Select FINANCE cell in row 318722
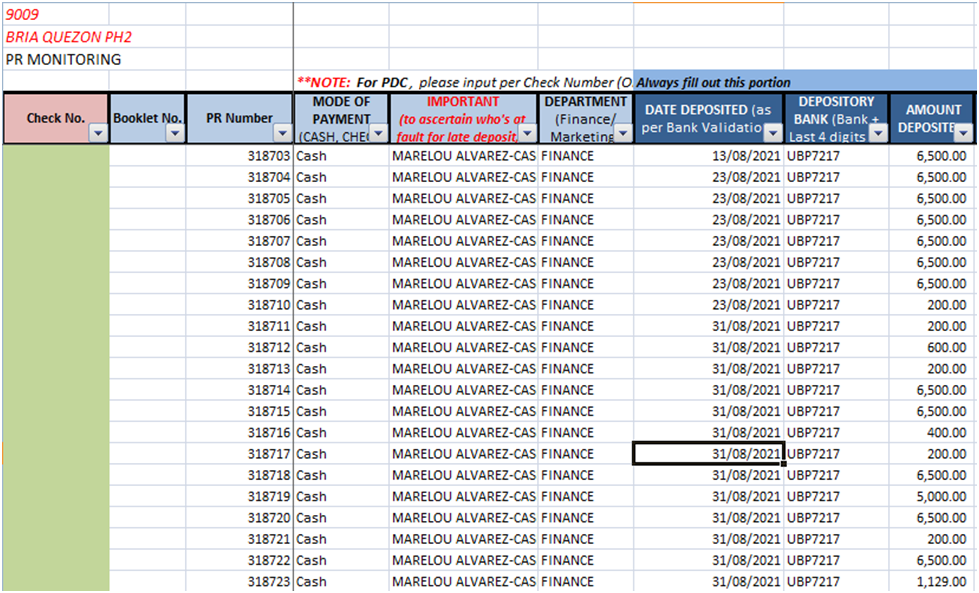The width and height of the screenshot is (979, 593). 586,561
